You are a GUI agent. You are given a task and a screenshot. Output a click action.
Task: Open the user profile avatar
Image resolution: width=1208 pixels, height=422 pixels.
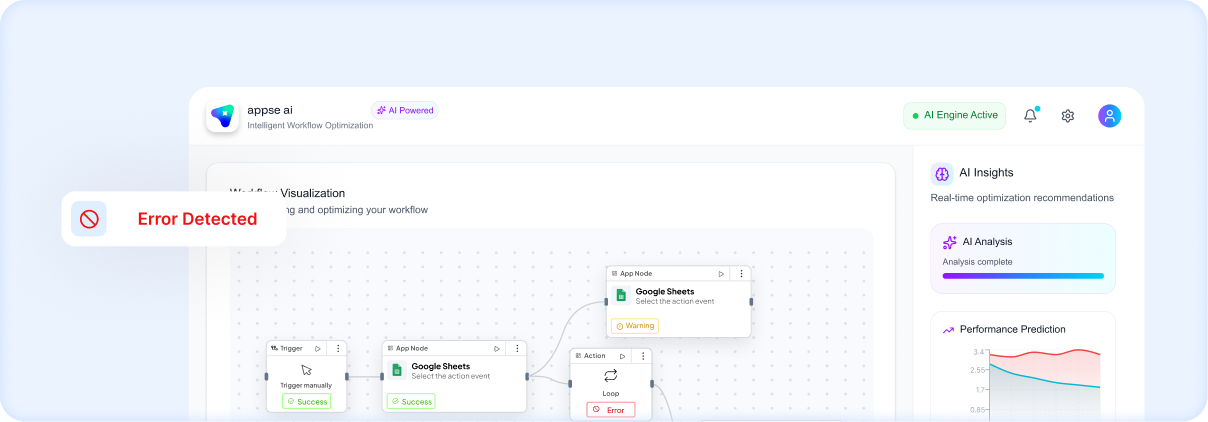pos(1109,116)
